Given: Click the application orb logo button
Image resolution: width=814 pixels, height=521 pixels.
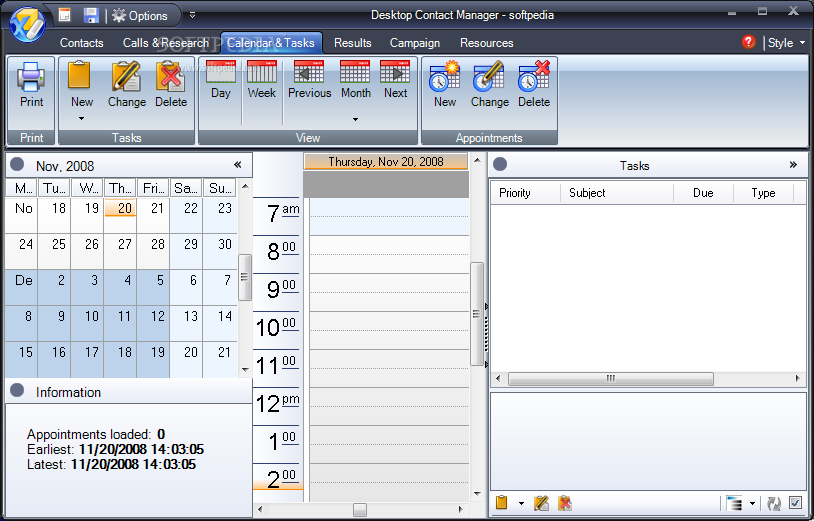Looking at the screenshot, I should tap(27, 24).
